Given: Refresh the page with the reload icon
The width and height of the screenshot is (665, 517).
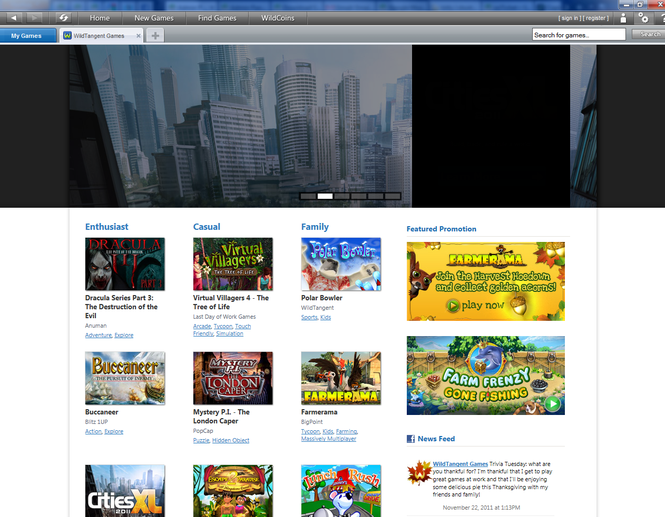Looking at the screenshot, I should [x=63, y=18].
